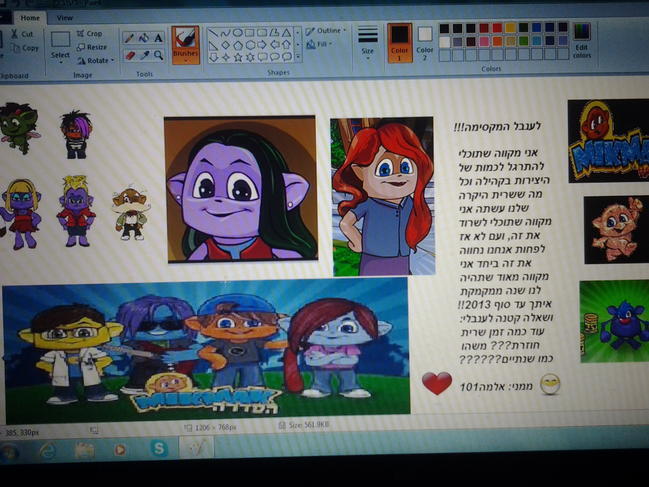649x487 pixels.
Task: Click the Copy button
Action: point(25,48)
